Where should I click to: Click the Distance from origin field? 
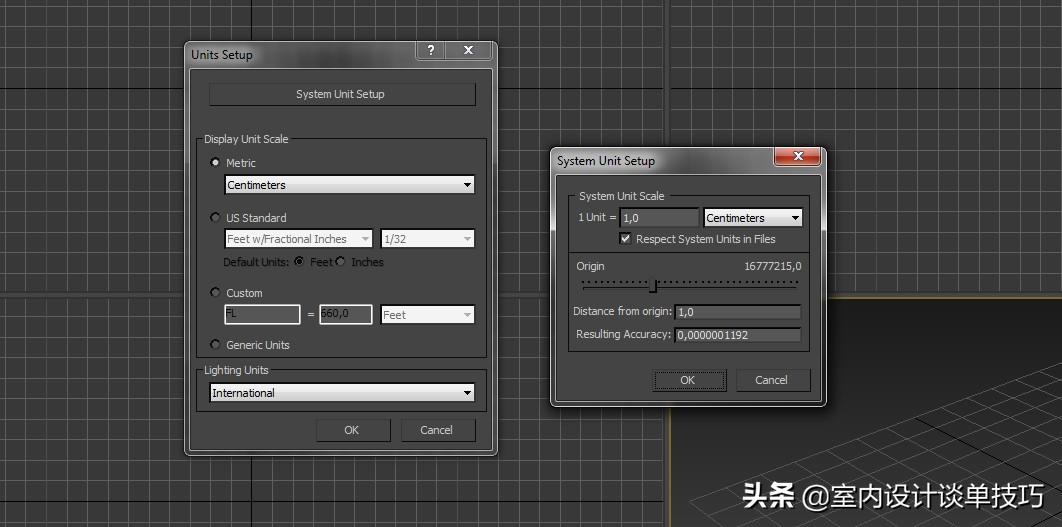point(738,312)
